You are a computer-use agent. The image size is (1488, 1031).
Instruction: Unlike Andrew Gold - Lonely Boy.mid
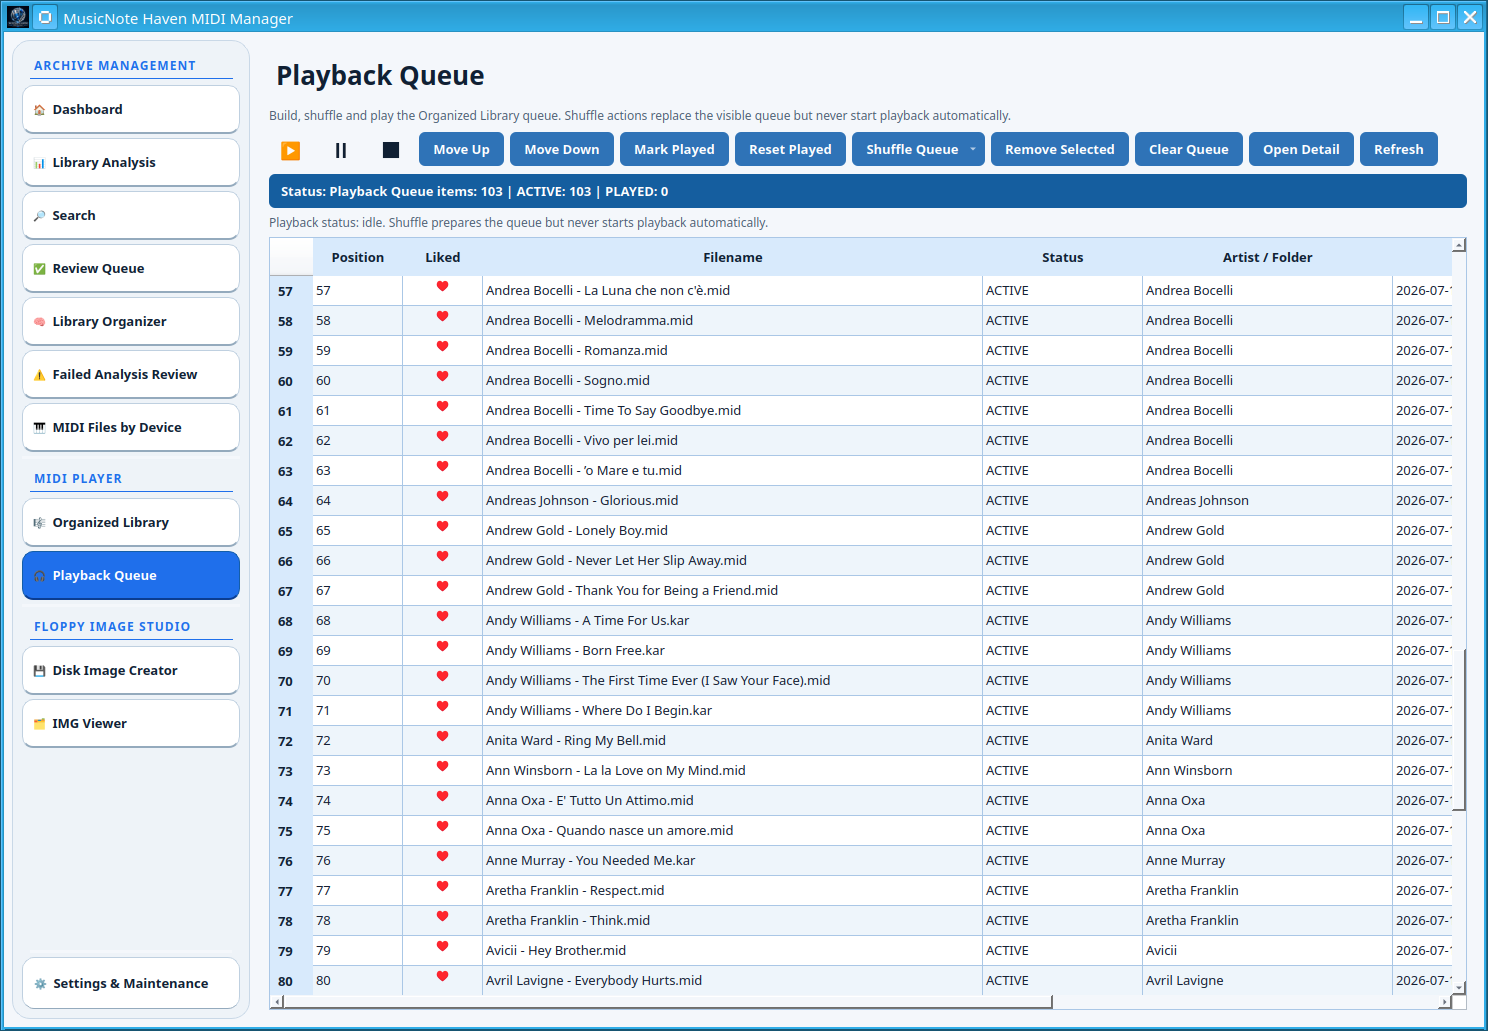tap(442, 527)
